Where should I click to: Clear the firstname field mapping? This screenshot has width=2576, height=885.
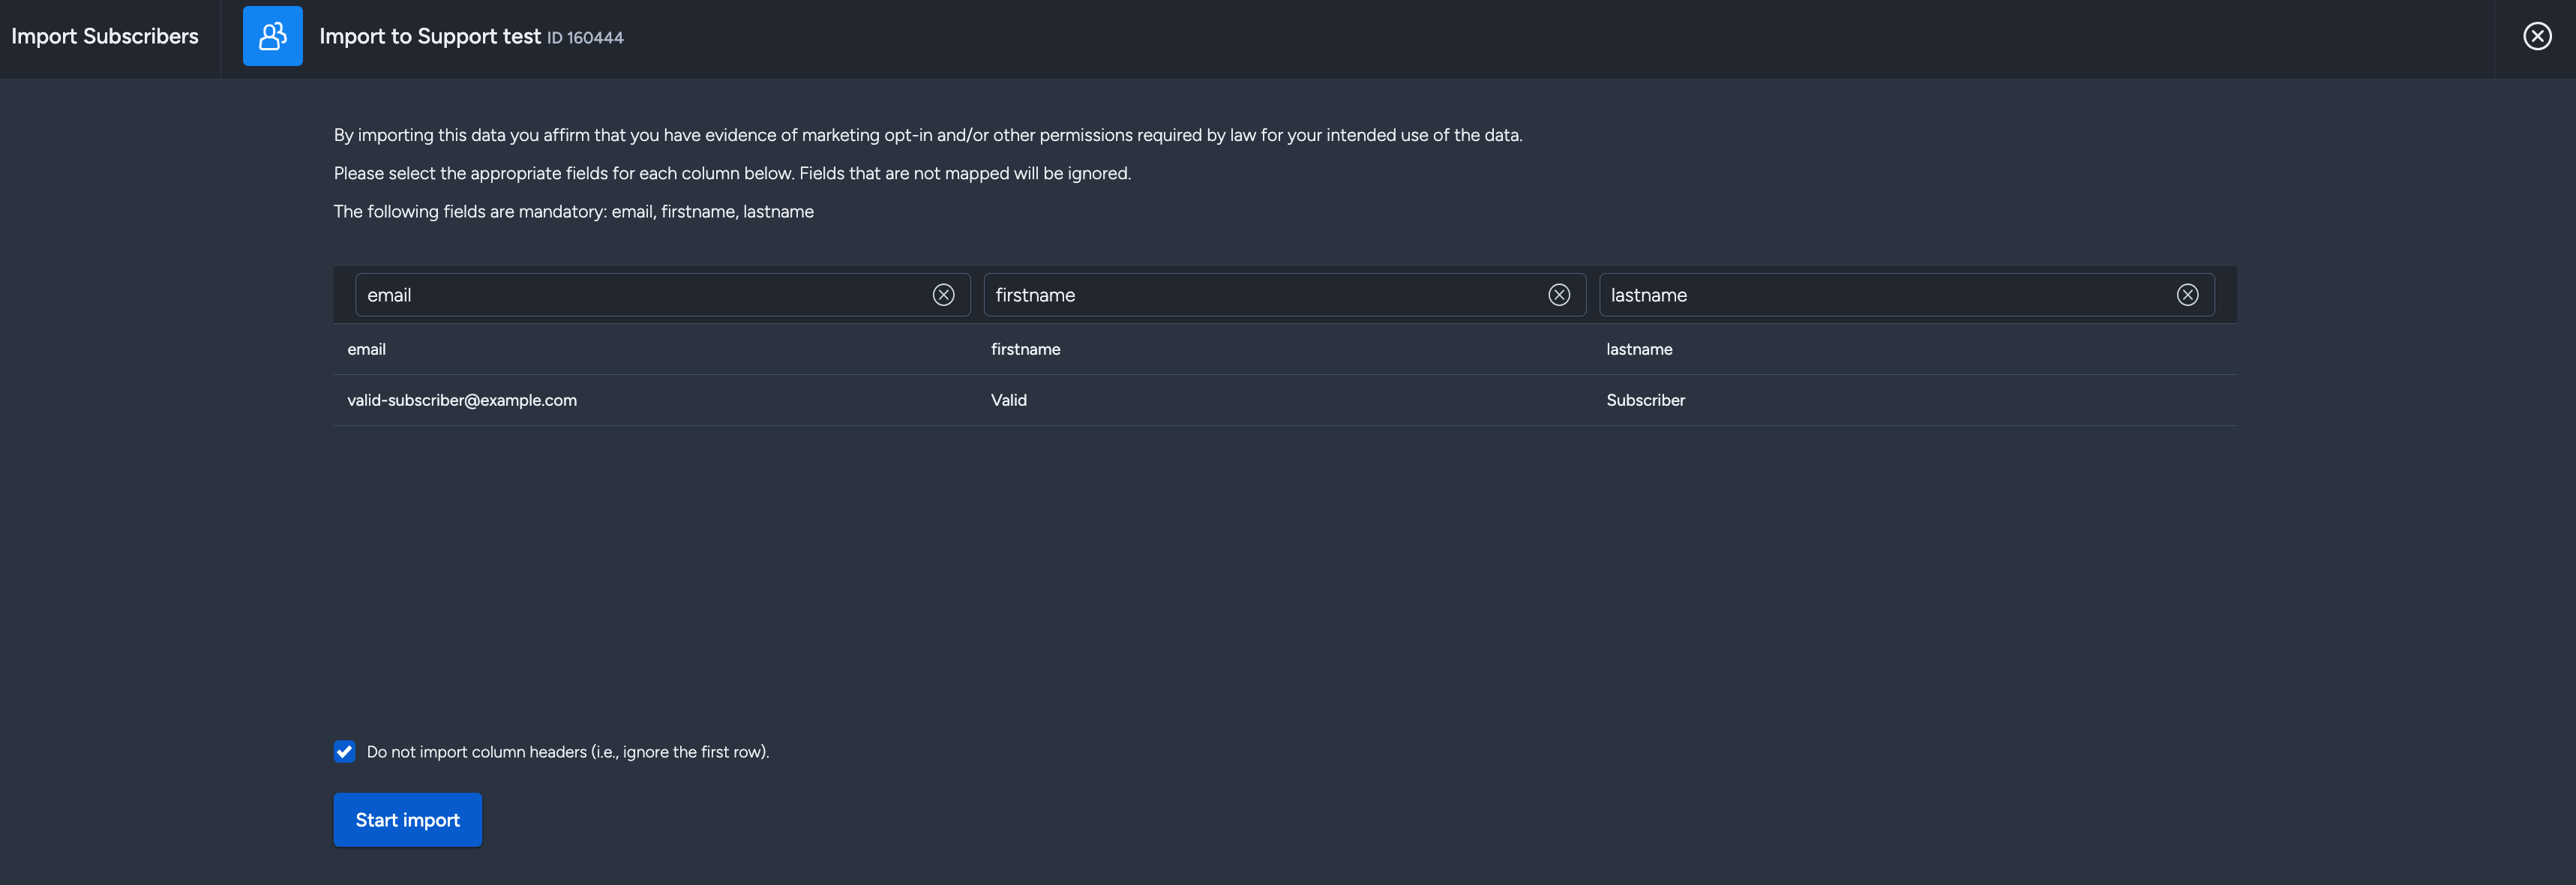click(x=1558, y=295)
